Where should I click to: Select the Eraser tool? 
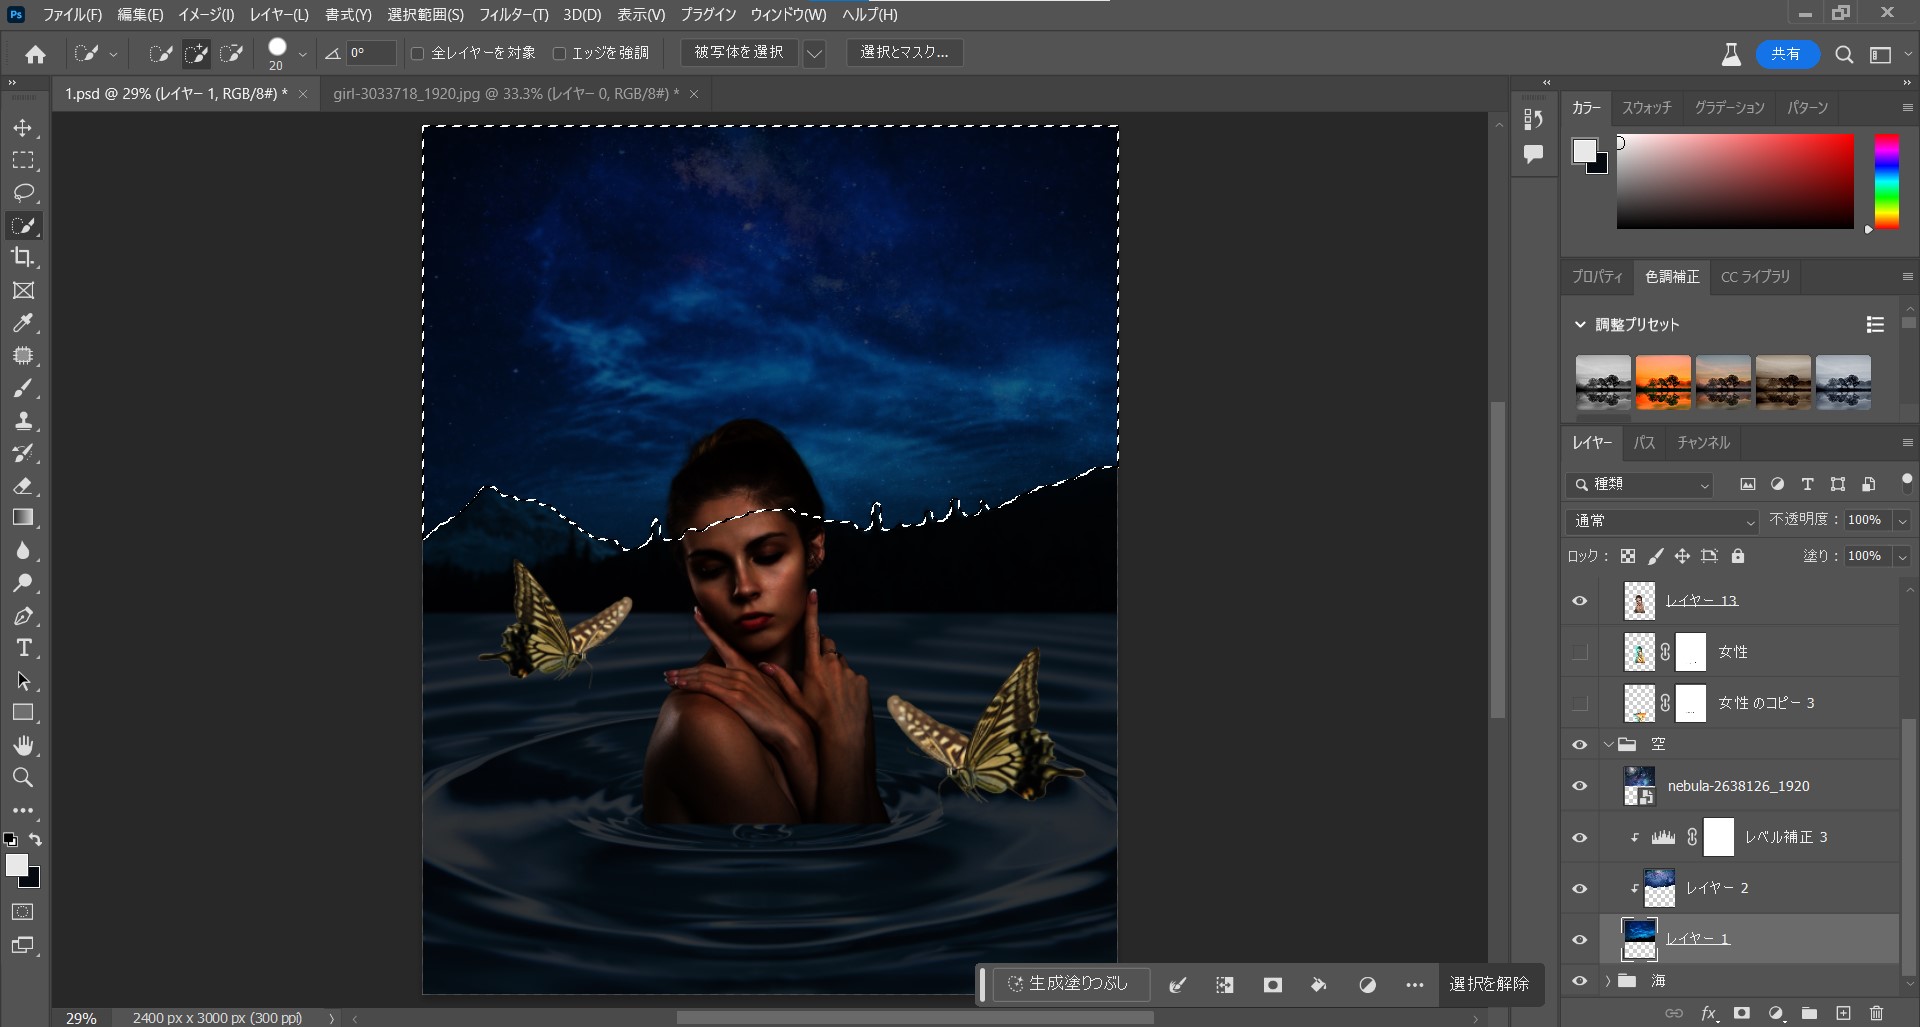pyautogui.click(x=23, y=486)
